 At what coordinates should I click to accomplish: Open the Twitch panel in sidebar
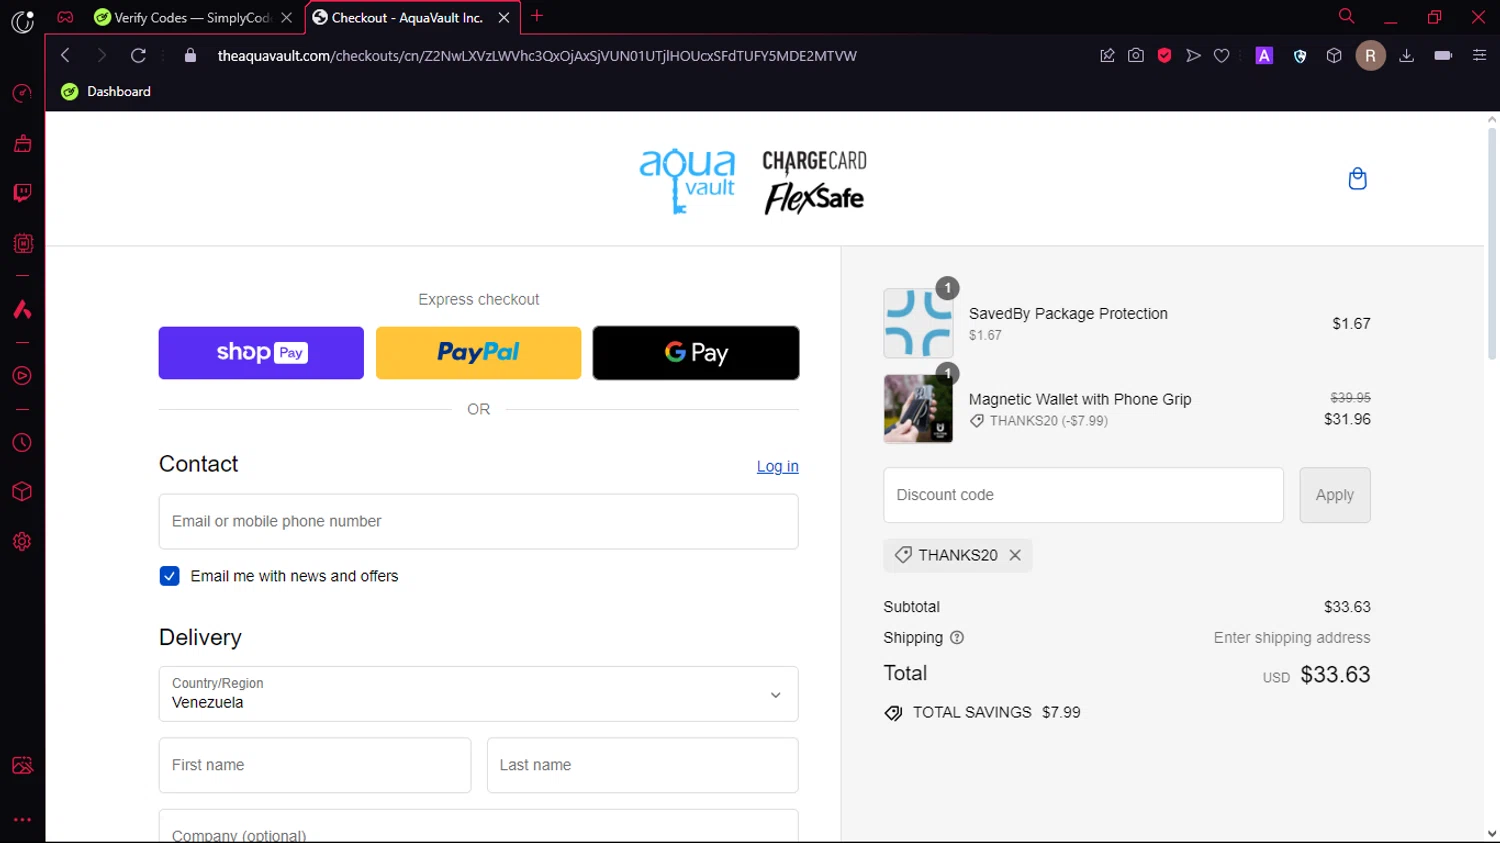coord(22,193)
